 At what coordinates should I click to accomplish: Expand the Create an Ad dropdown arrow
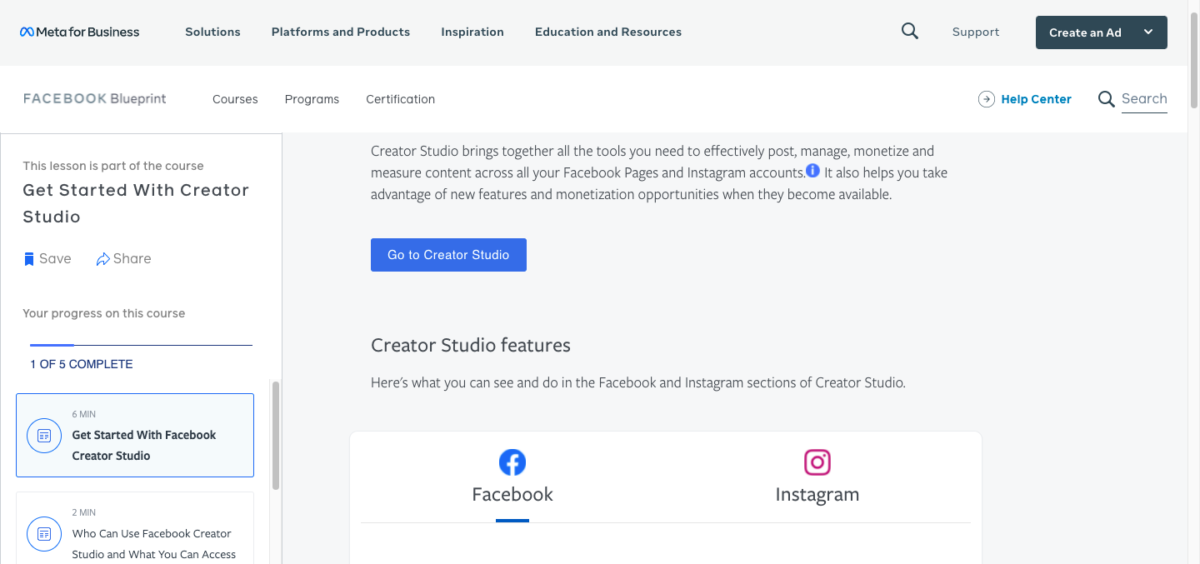coord(1148,32)
